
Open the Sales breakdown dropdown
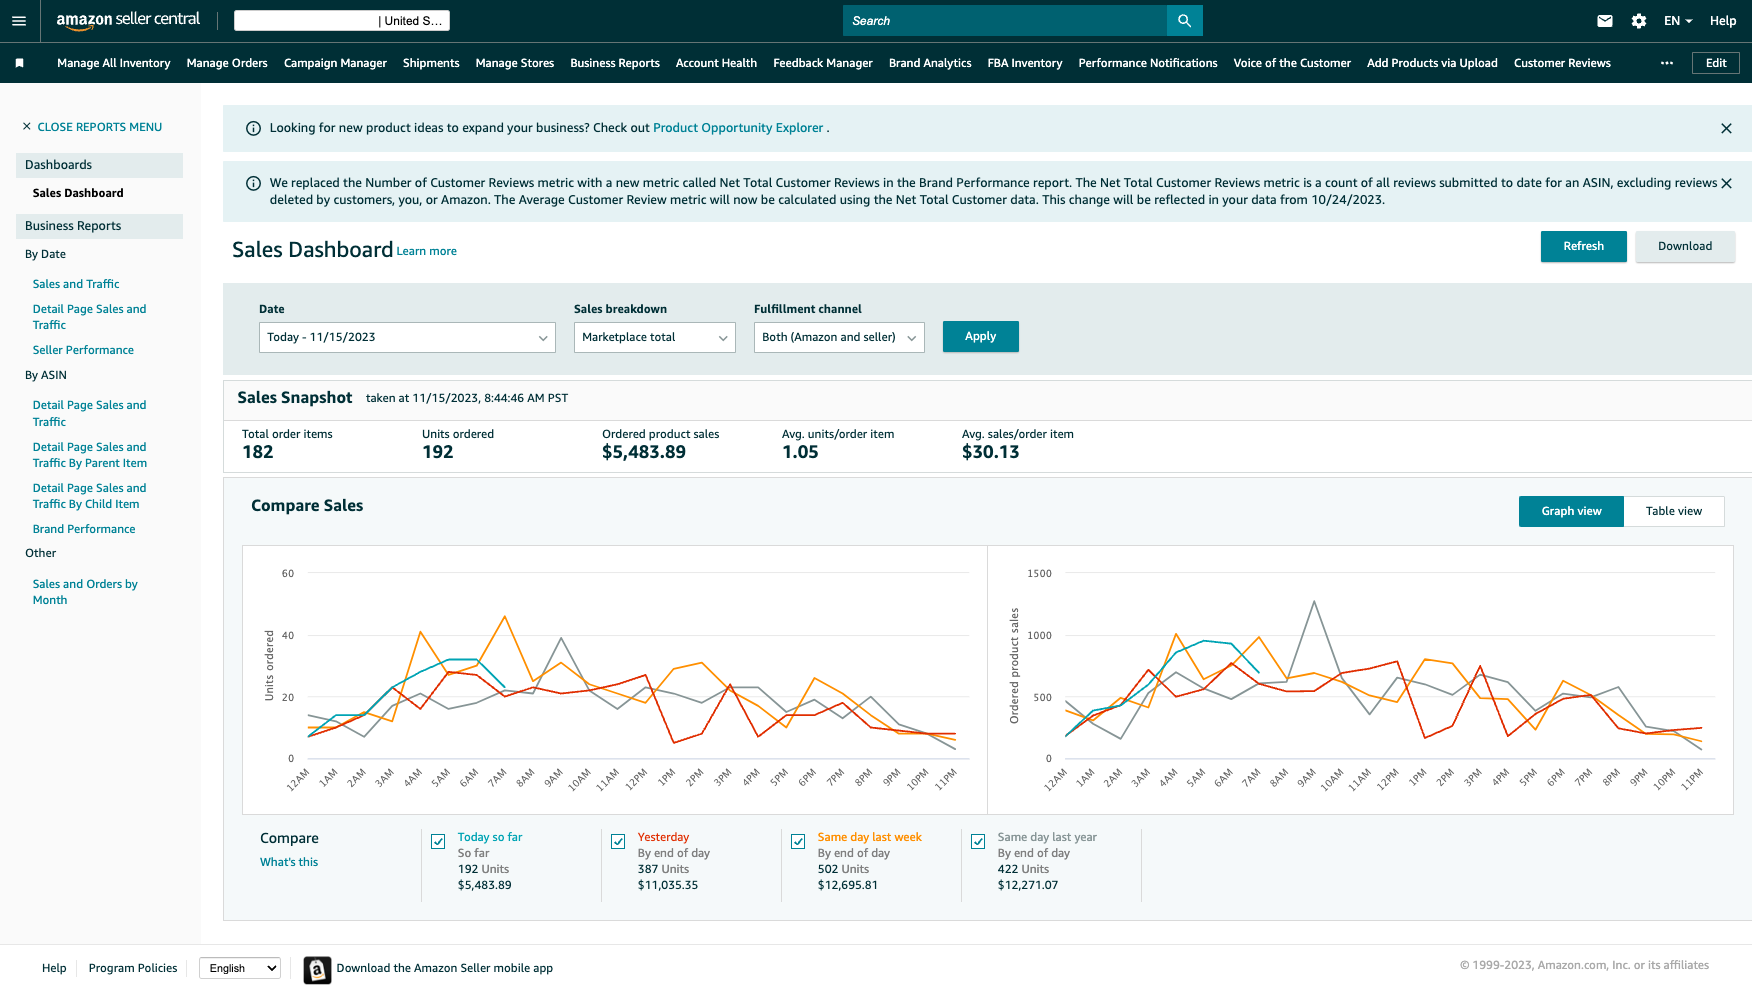[655, 337]
